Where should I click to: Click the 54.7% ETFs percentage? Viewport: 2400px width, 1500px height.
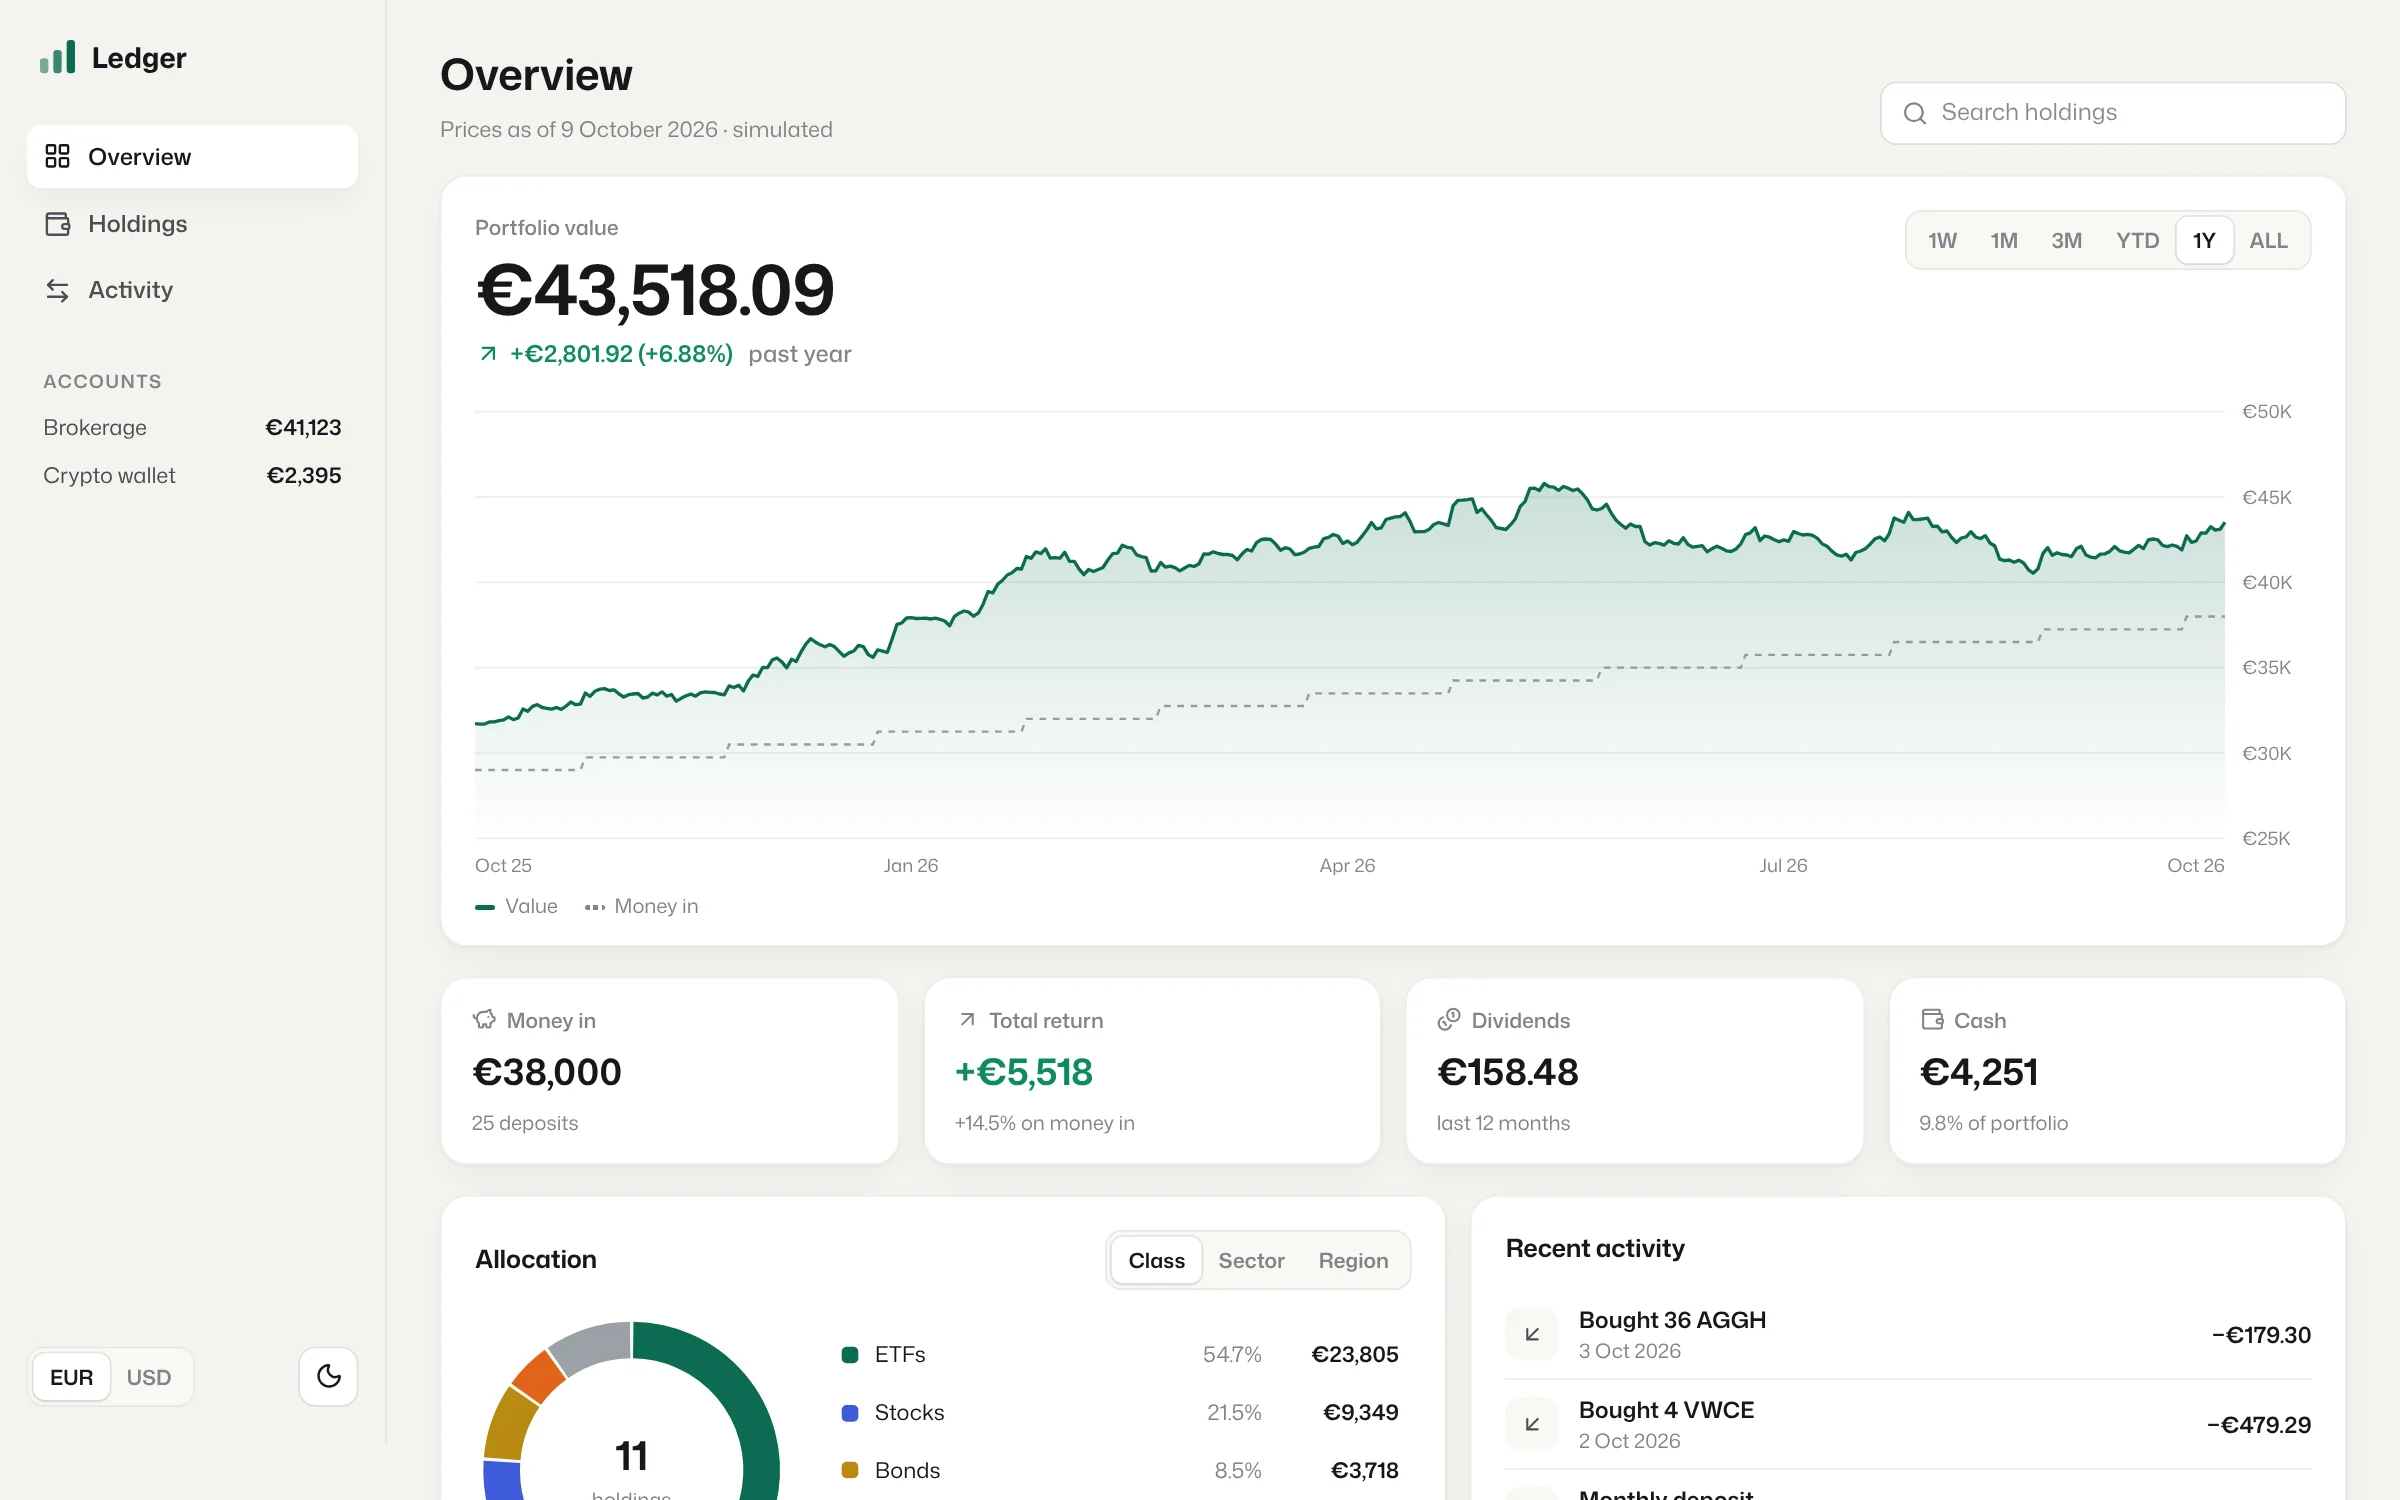point(1232,1355)
